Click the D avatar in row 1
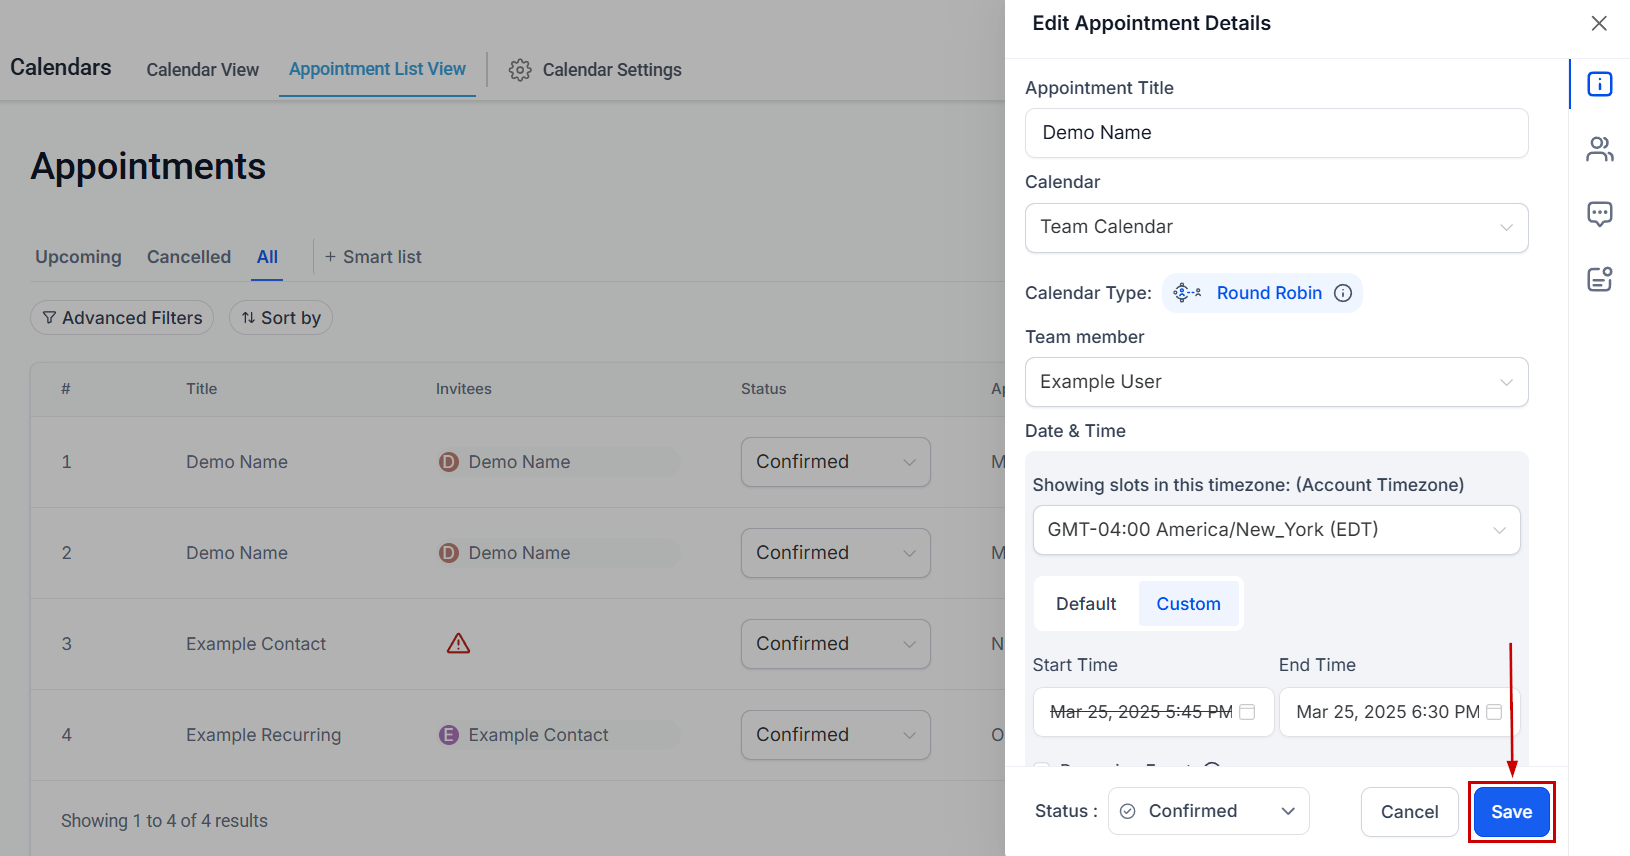Viewport: 1630px width, 856px height. point(449,462)
